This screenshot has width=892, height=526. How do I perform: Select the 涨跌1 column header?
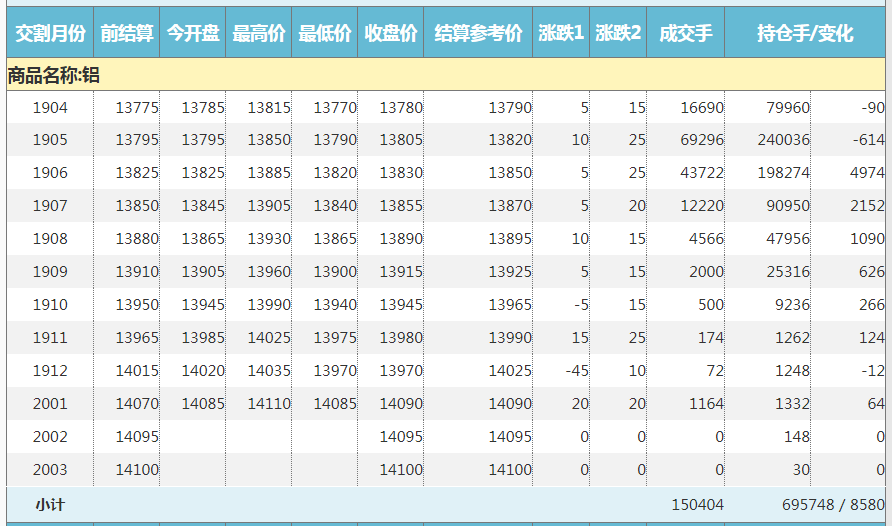coord(561,34)
